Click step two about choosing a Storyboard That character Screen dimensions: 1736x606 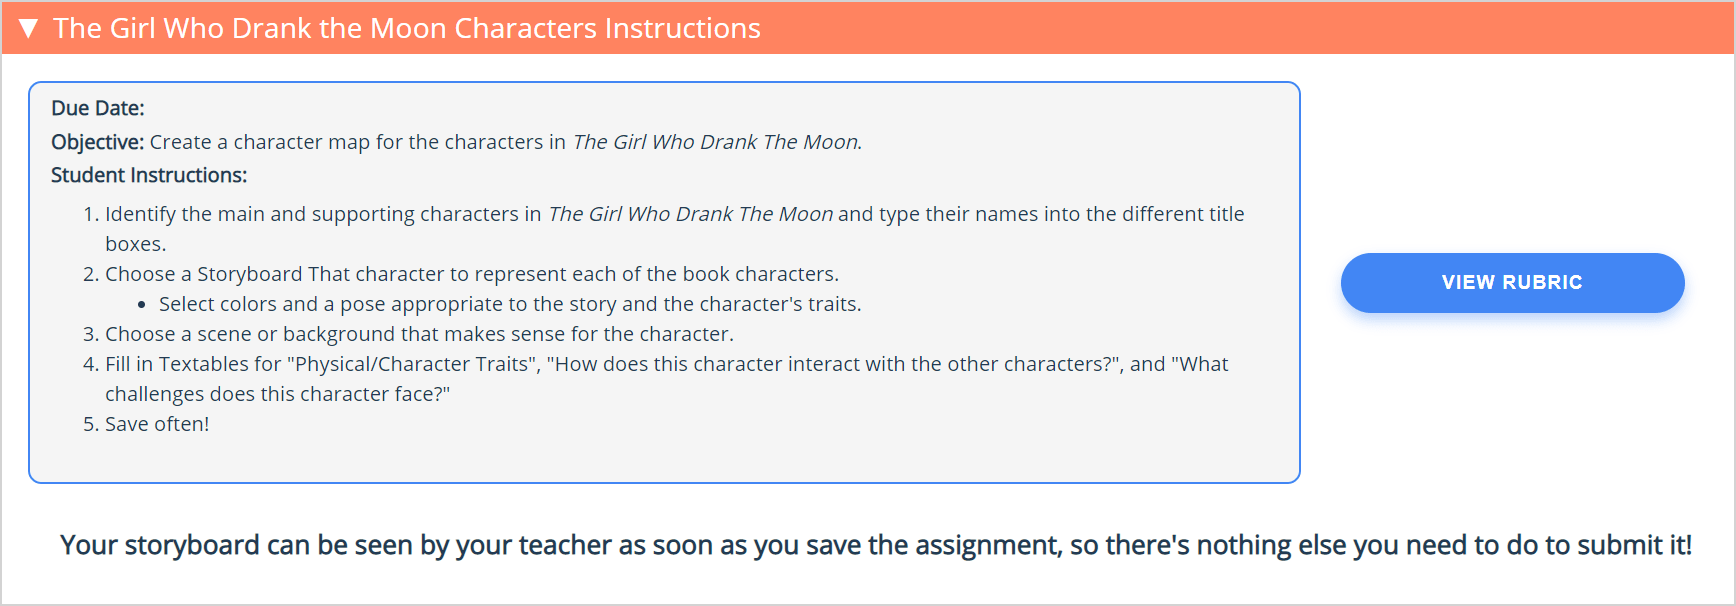tap(461, 274)
